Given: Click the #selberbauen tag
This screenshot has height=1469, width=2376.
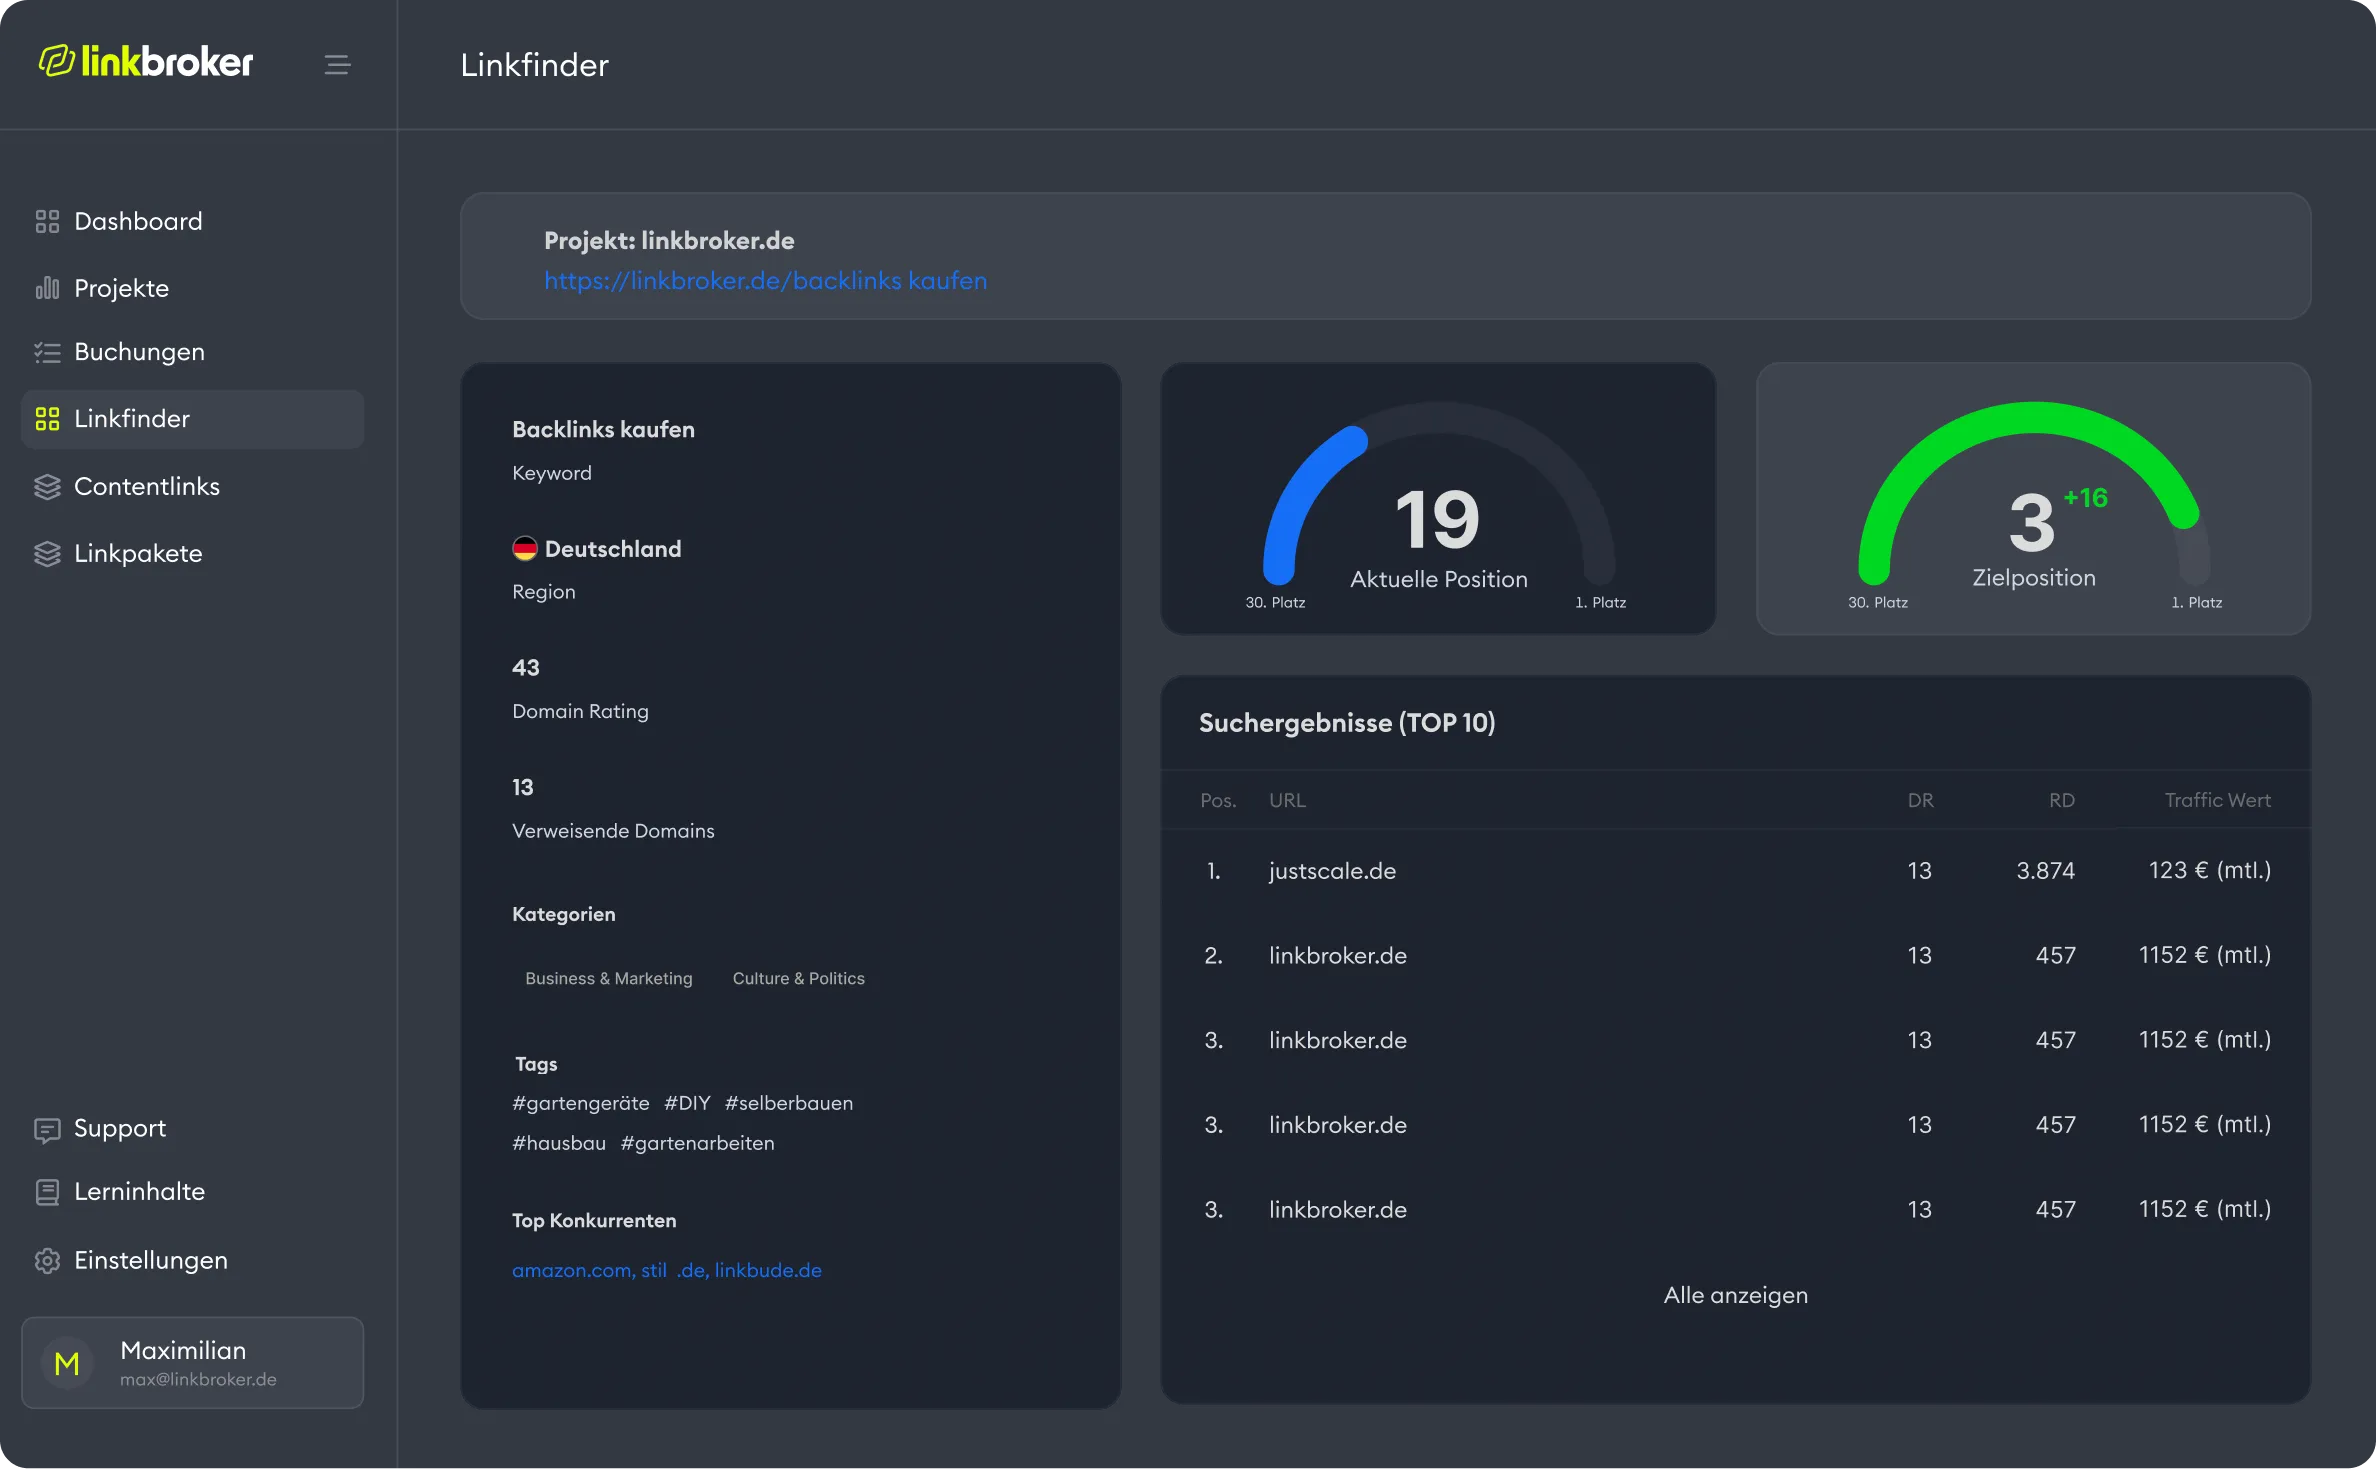Looking at the screenshot, I should click(x=789, y=1103).
